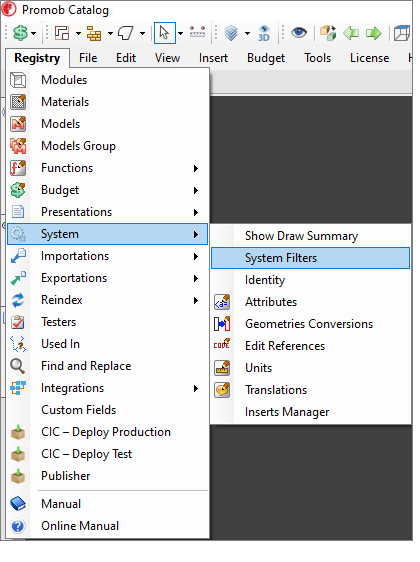Open the Budget menu in the menu bar

pos(266,58)
